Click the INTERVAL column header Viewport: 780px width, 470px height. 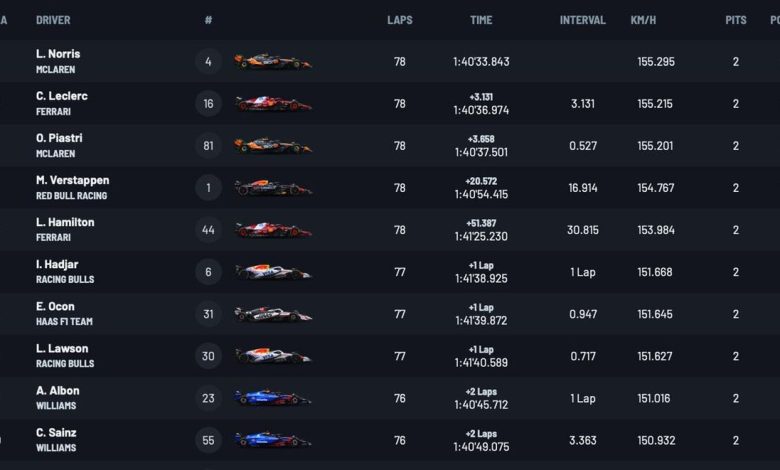(583, 20)
